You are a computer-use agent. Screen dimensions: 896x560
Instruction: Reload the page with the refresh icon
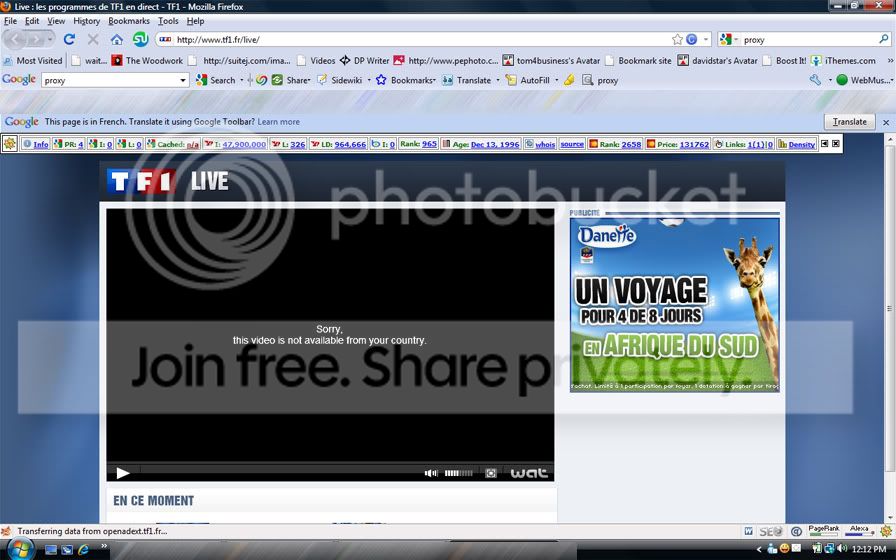(69, 39)
